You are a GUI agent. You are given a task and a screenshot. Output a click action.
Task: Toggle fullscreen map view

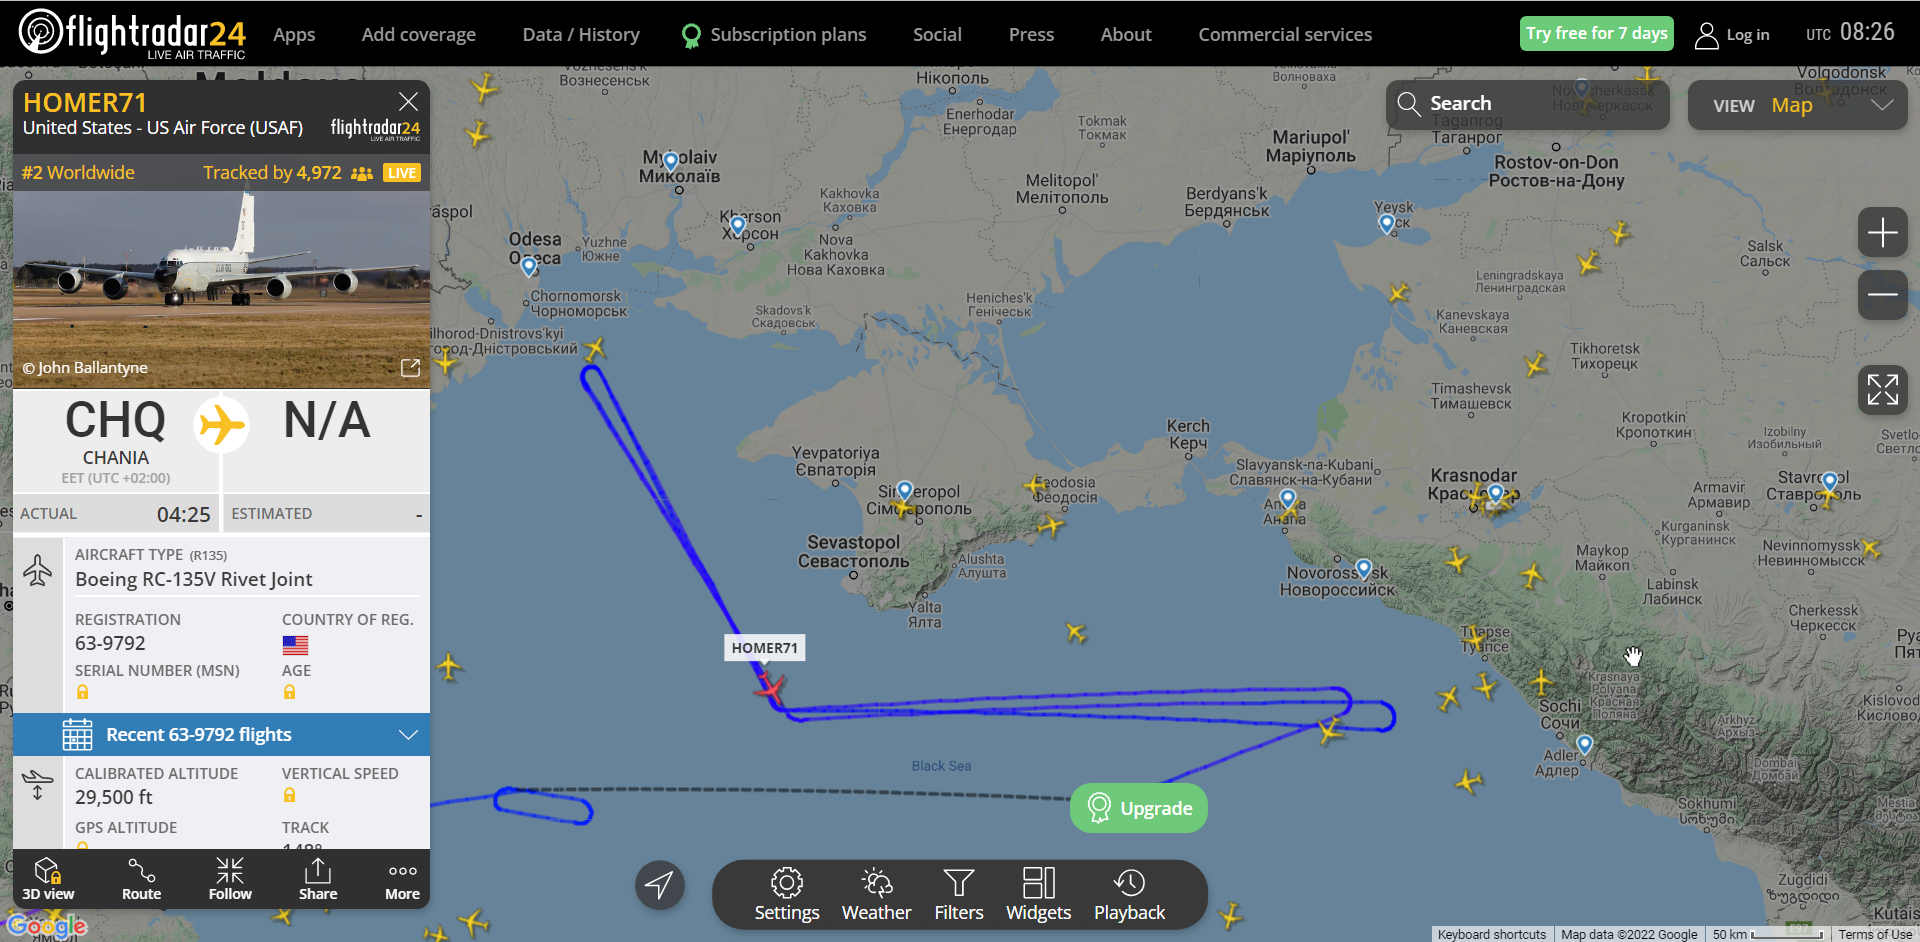coord(1882,390)
